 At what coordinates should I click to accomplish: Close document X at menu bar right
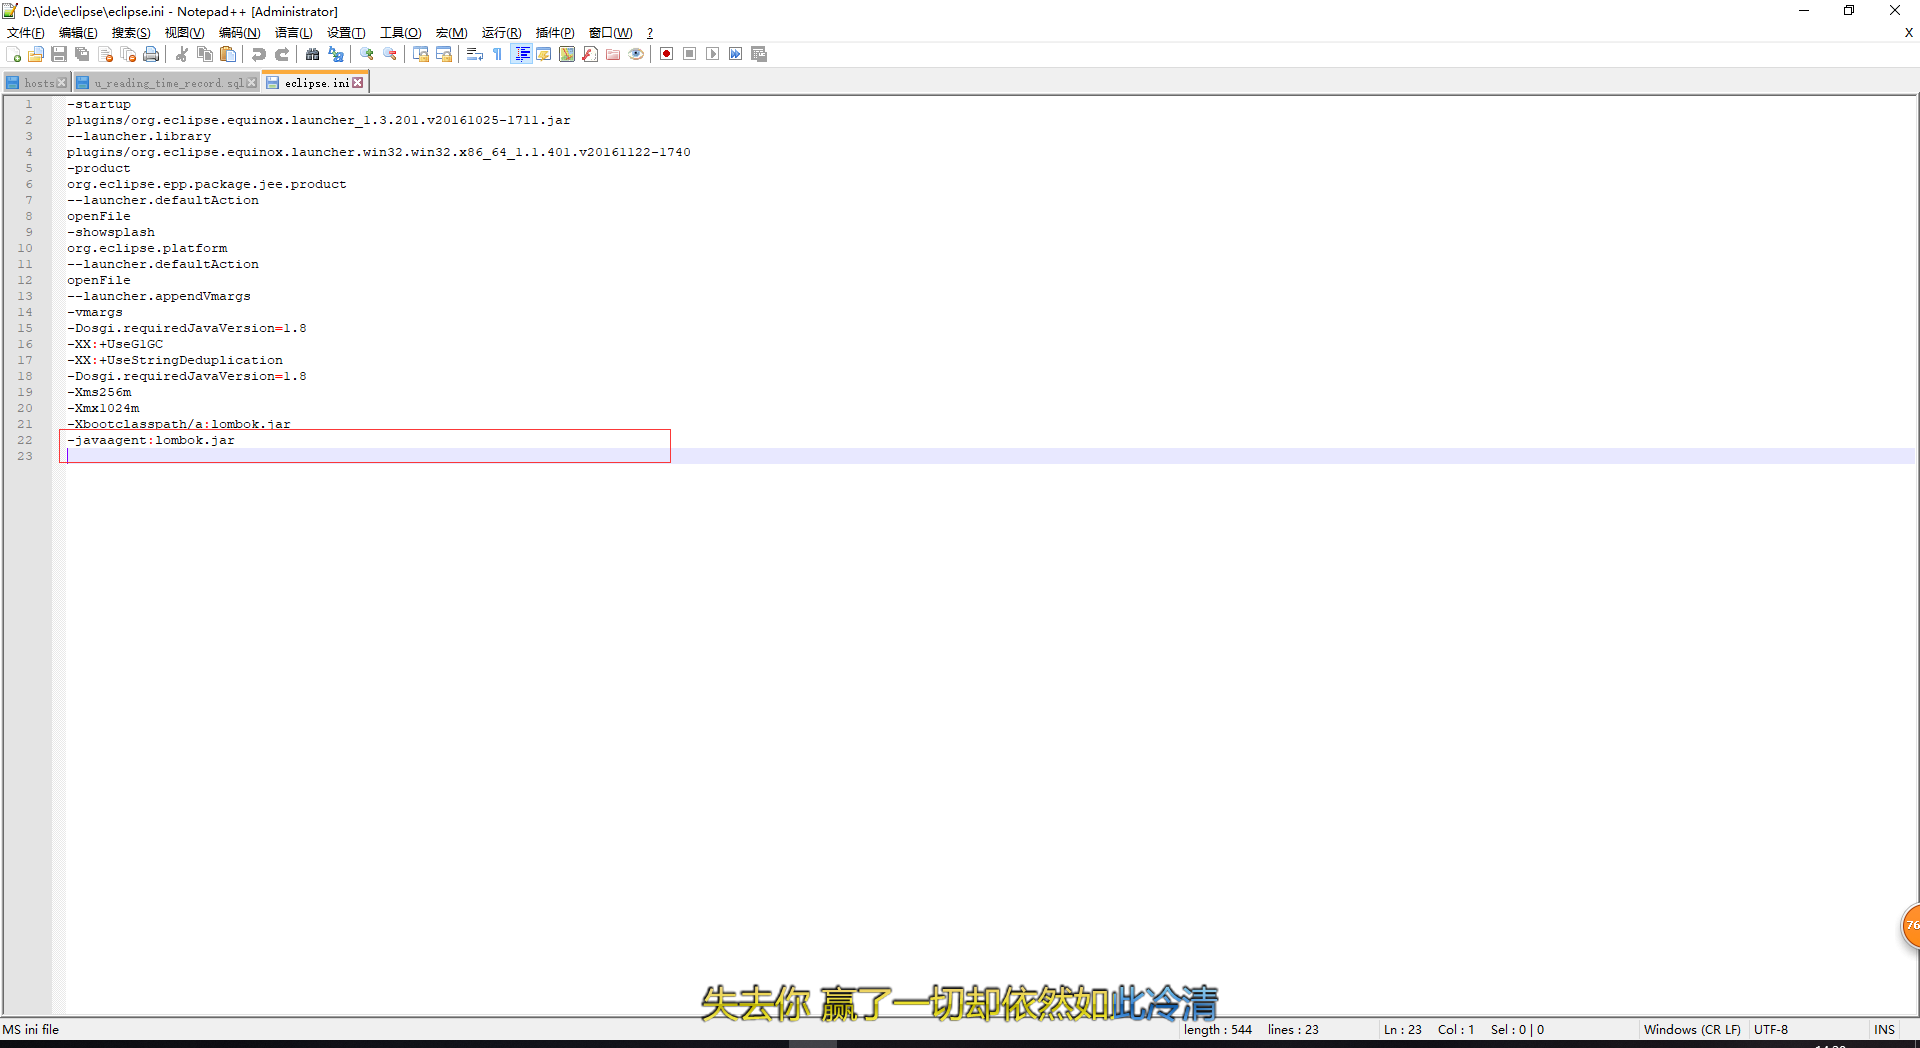click(x=1908, y=33)
